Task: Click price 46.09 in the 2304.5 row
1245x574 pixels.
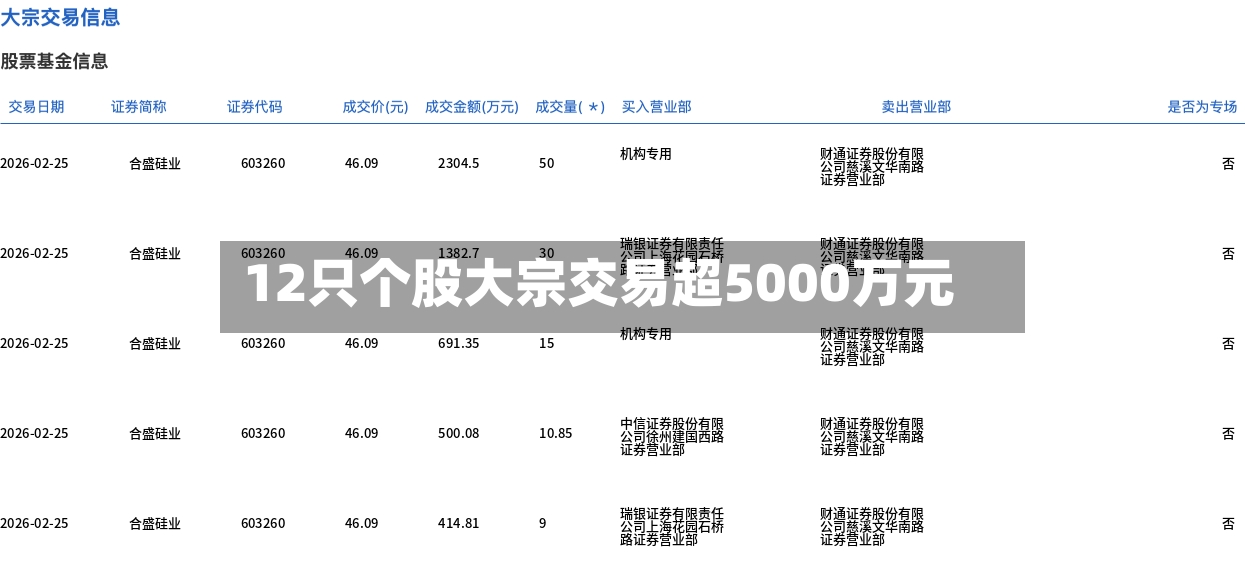Action: pyautogui.click(x=362, y=163)
